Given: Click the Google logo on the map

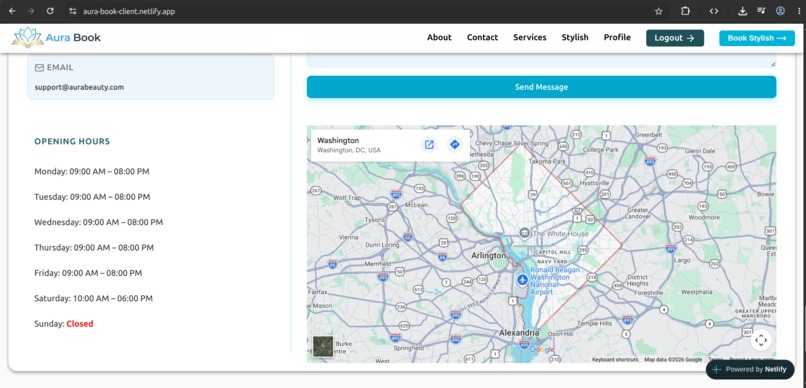Looking at the screenshot, I should 542,350.
